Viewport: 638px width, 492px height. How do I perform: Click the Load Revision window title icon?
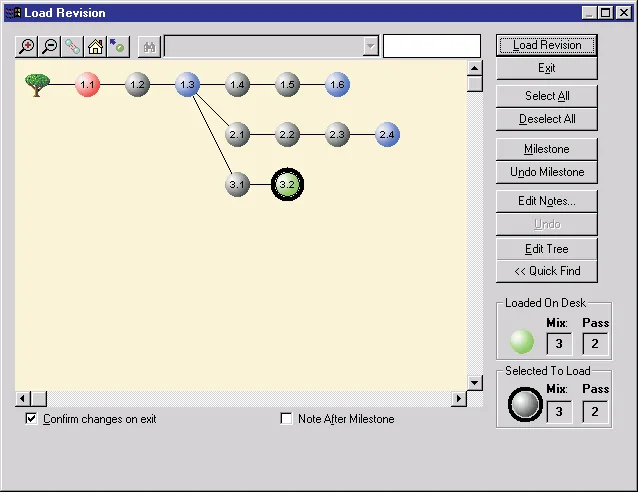[x=13, y=13]
